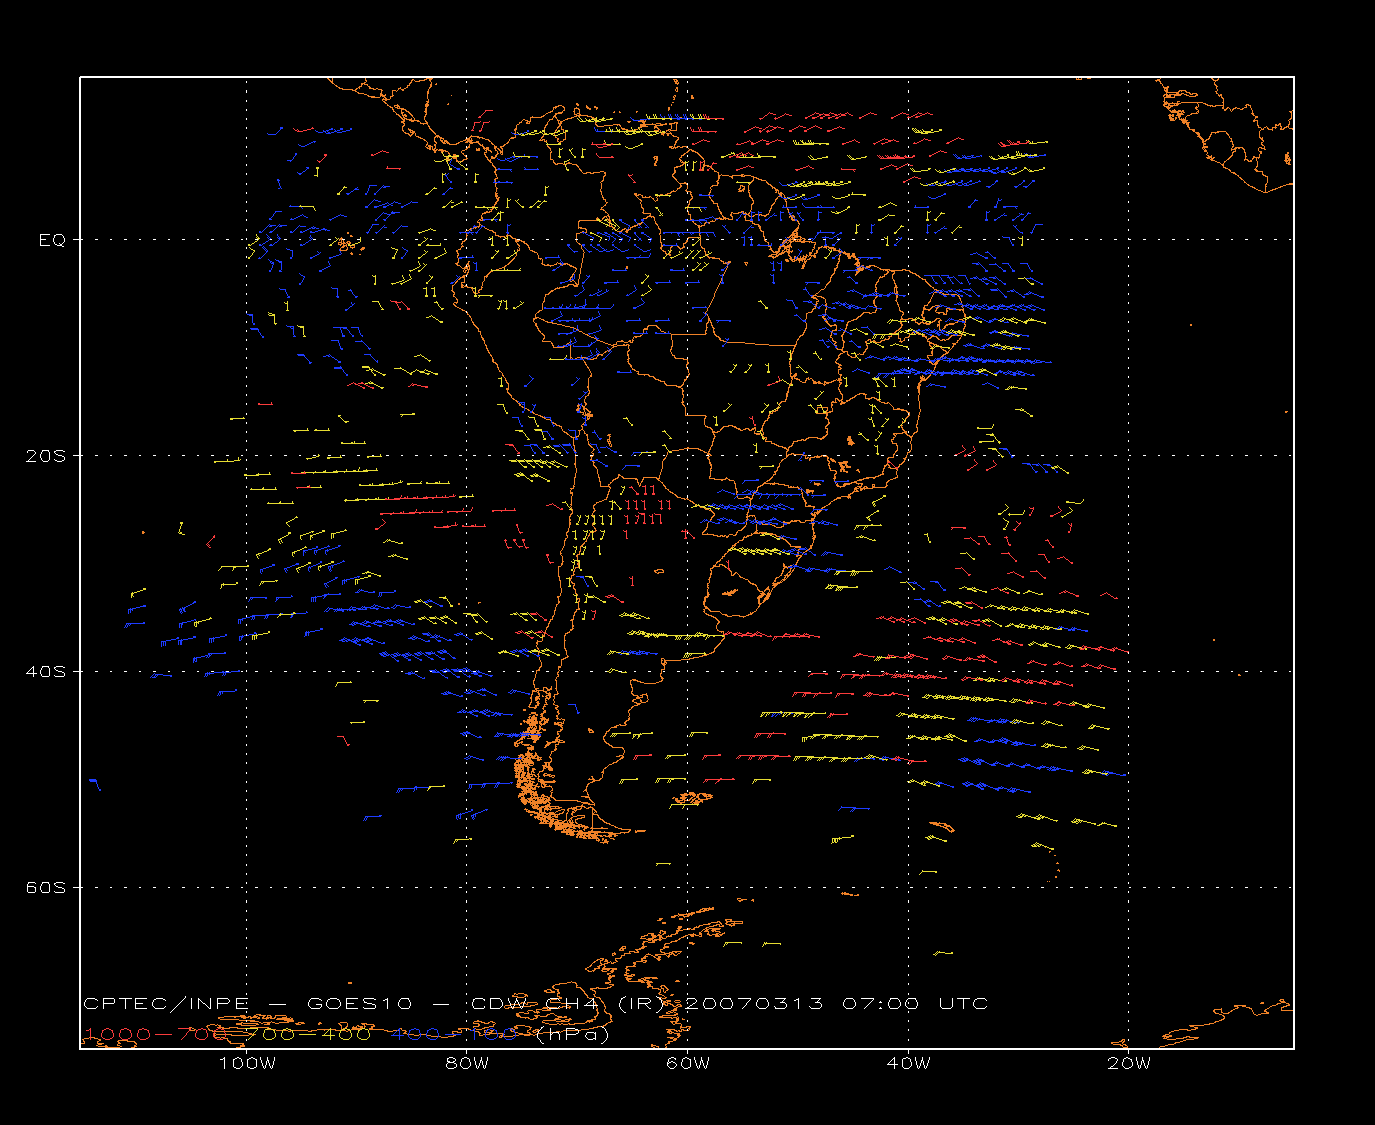Click the 40S latitude label
The height and width of the screenshot is (1125, 1375).
45,671
